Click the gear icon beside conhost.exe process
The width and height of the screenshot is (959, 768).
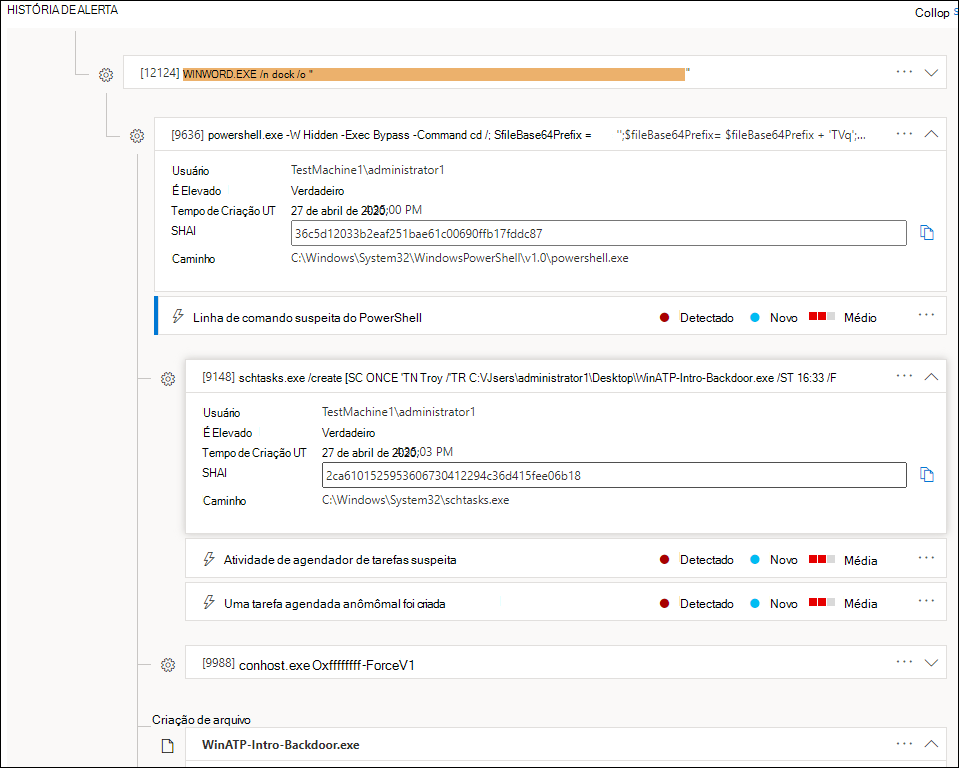168,665
